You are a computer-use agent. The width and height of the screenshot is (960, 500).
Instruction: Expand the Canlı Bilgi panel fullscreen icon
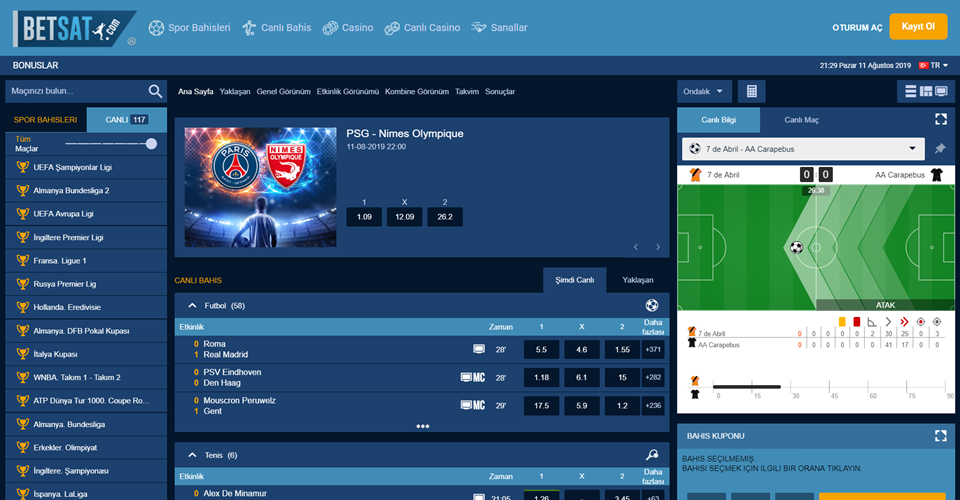[941, 119]
